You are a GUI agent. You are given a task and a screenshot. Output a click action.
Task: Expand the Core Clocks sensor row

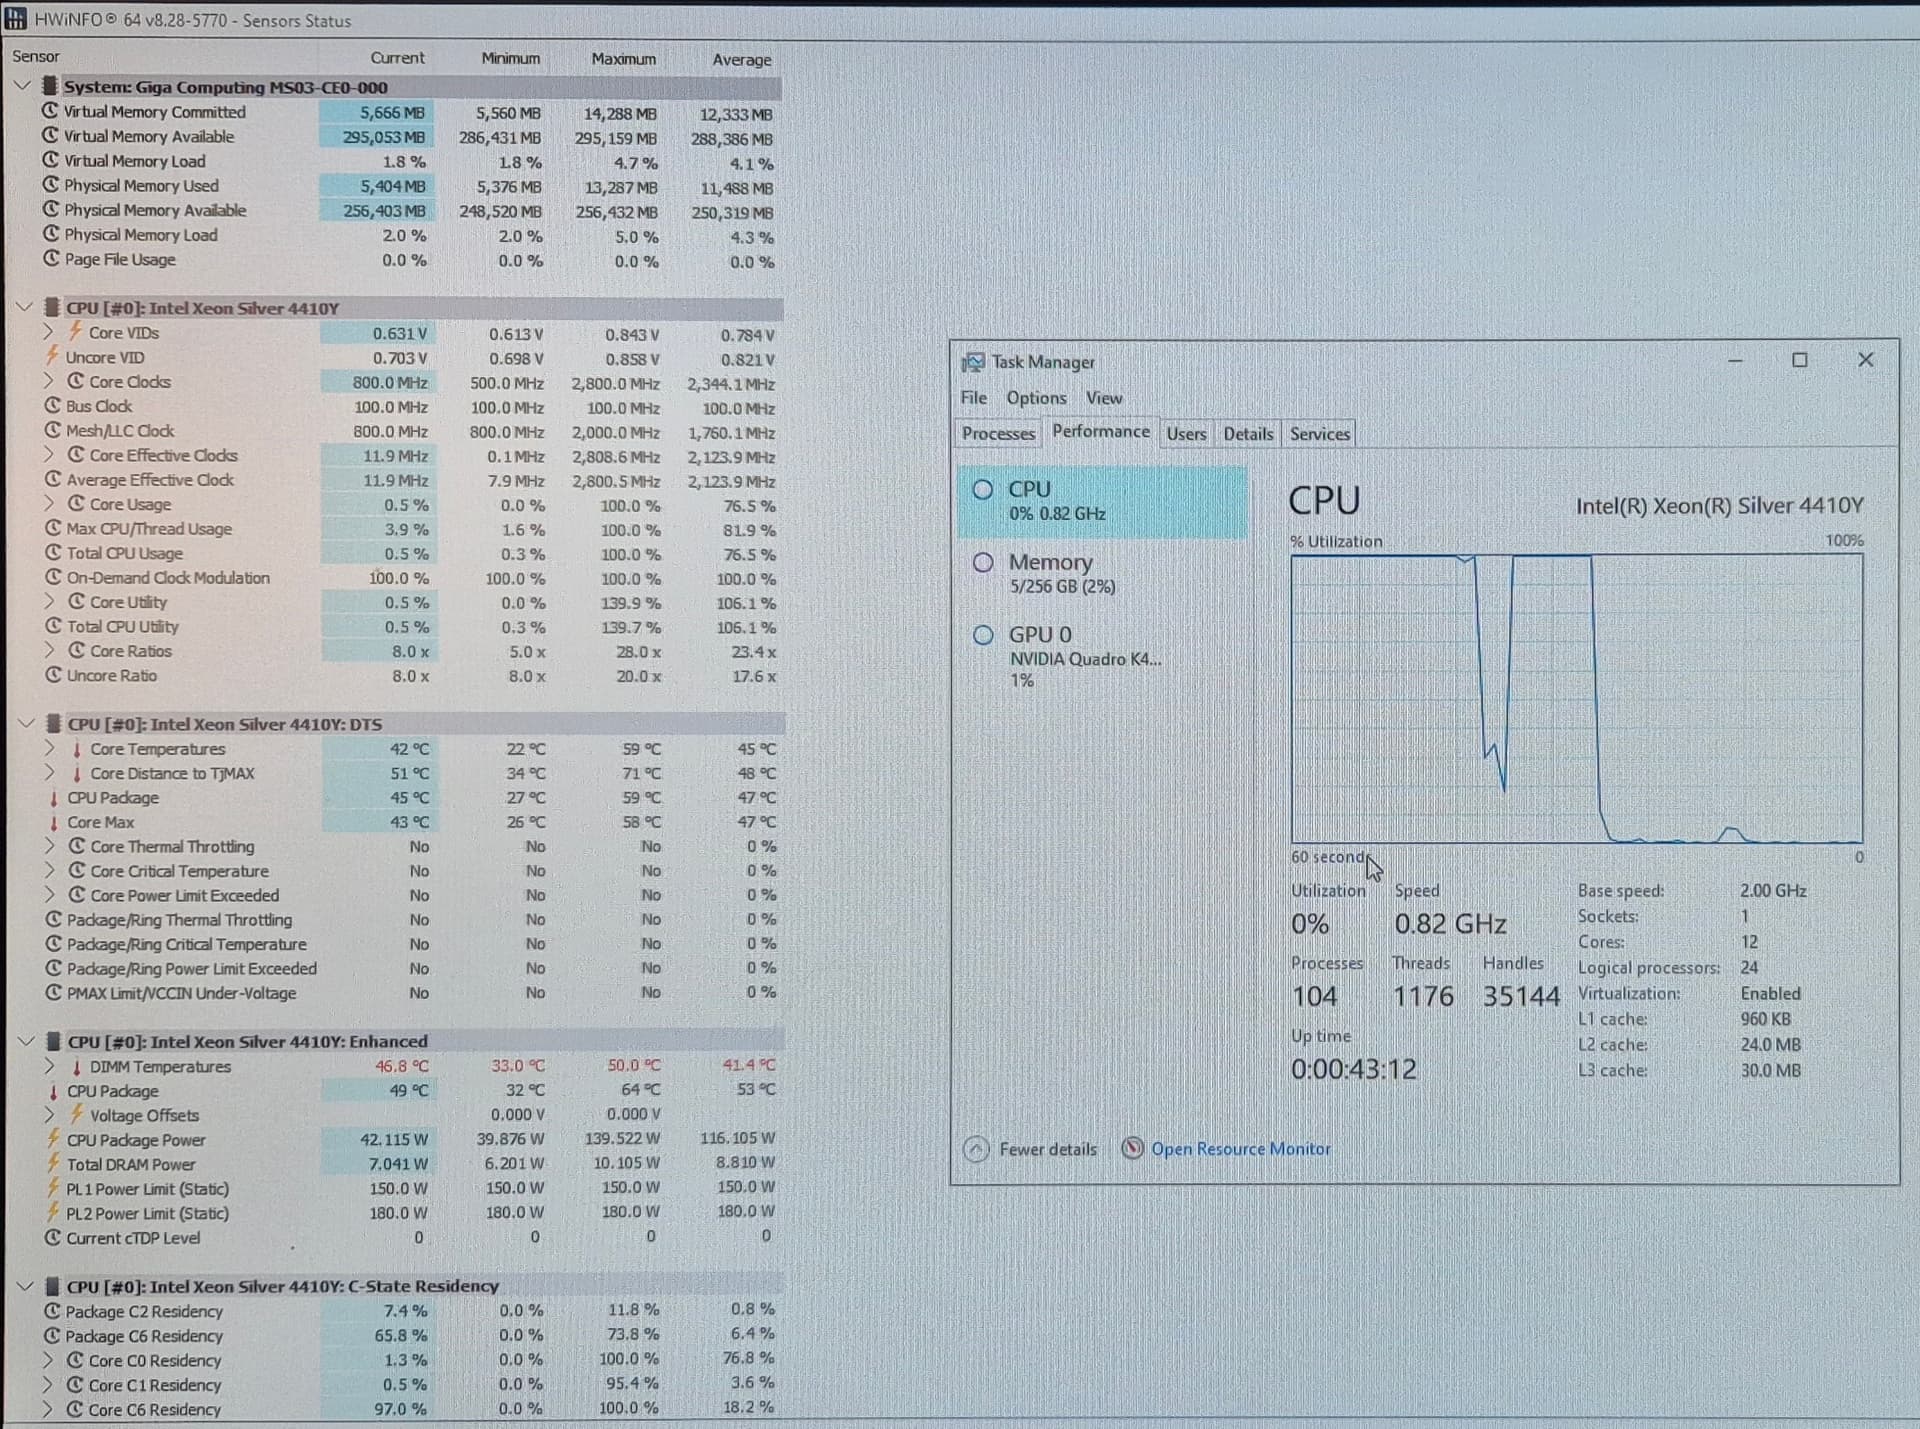(x=48, y=381)
